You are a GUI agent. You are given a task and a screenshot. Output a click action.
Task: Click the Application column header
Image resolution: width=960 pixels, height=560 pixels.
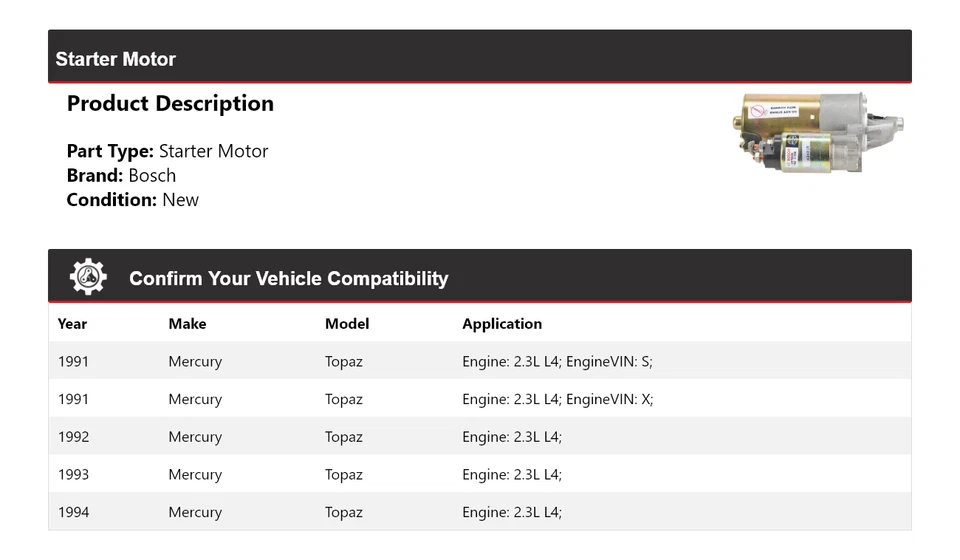pos(502,324)
